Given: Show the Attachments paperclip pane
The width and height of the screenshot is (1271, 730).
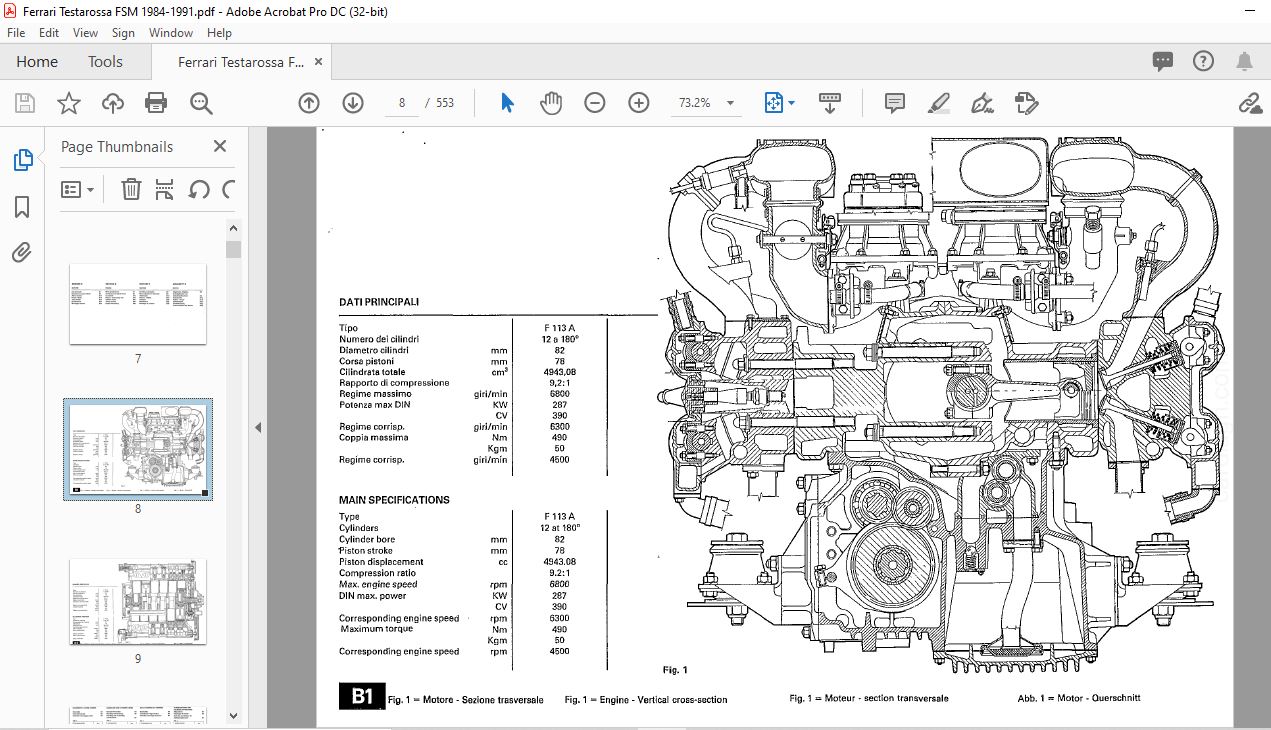Looking at the screenshot, I should pos(22,252).
